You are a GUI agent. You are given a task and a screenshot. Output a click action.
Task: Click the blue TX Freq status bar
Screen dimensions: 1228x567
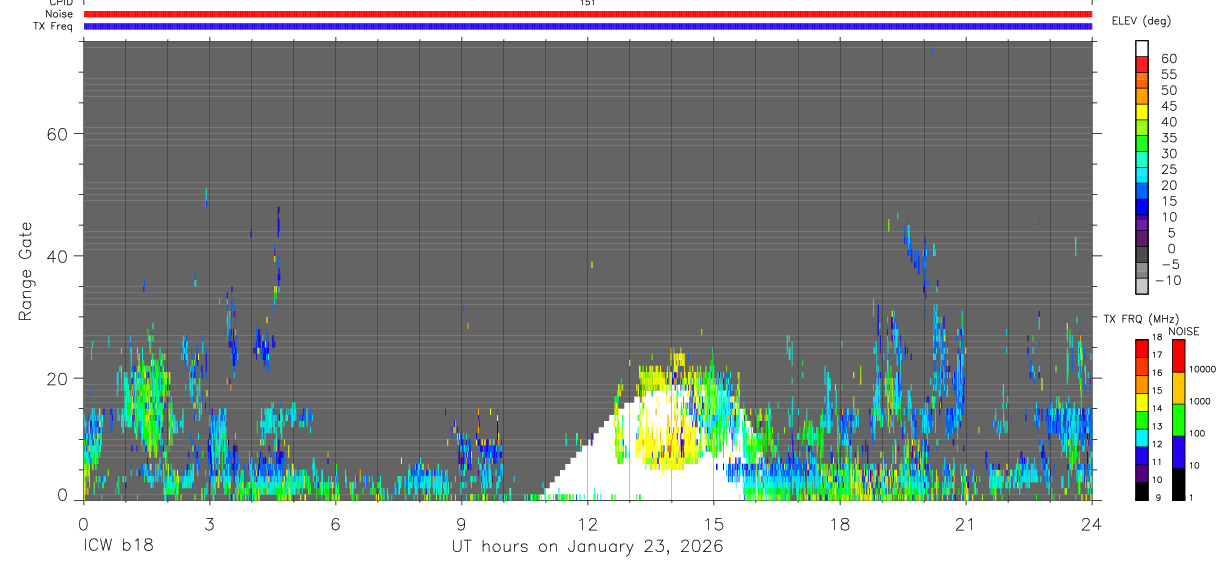point(588,26)
